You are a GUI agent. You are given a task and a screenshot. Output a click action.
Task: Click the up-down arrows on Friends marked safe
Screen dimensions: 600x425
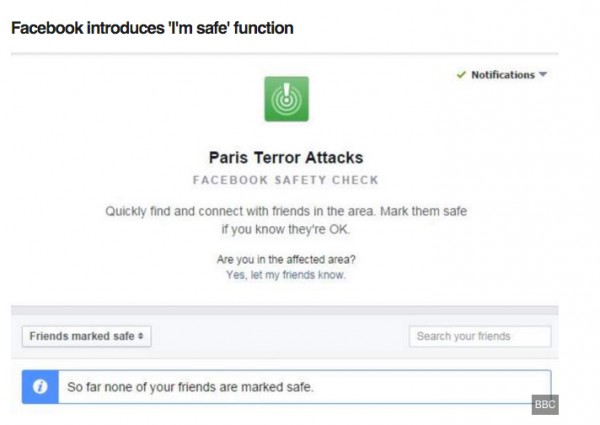coord(141,337)
